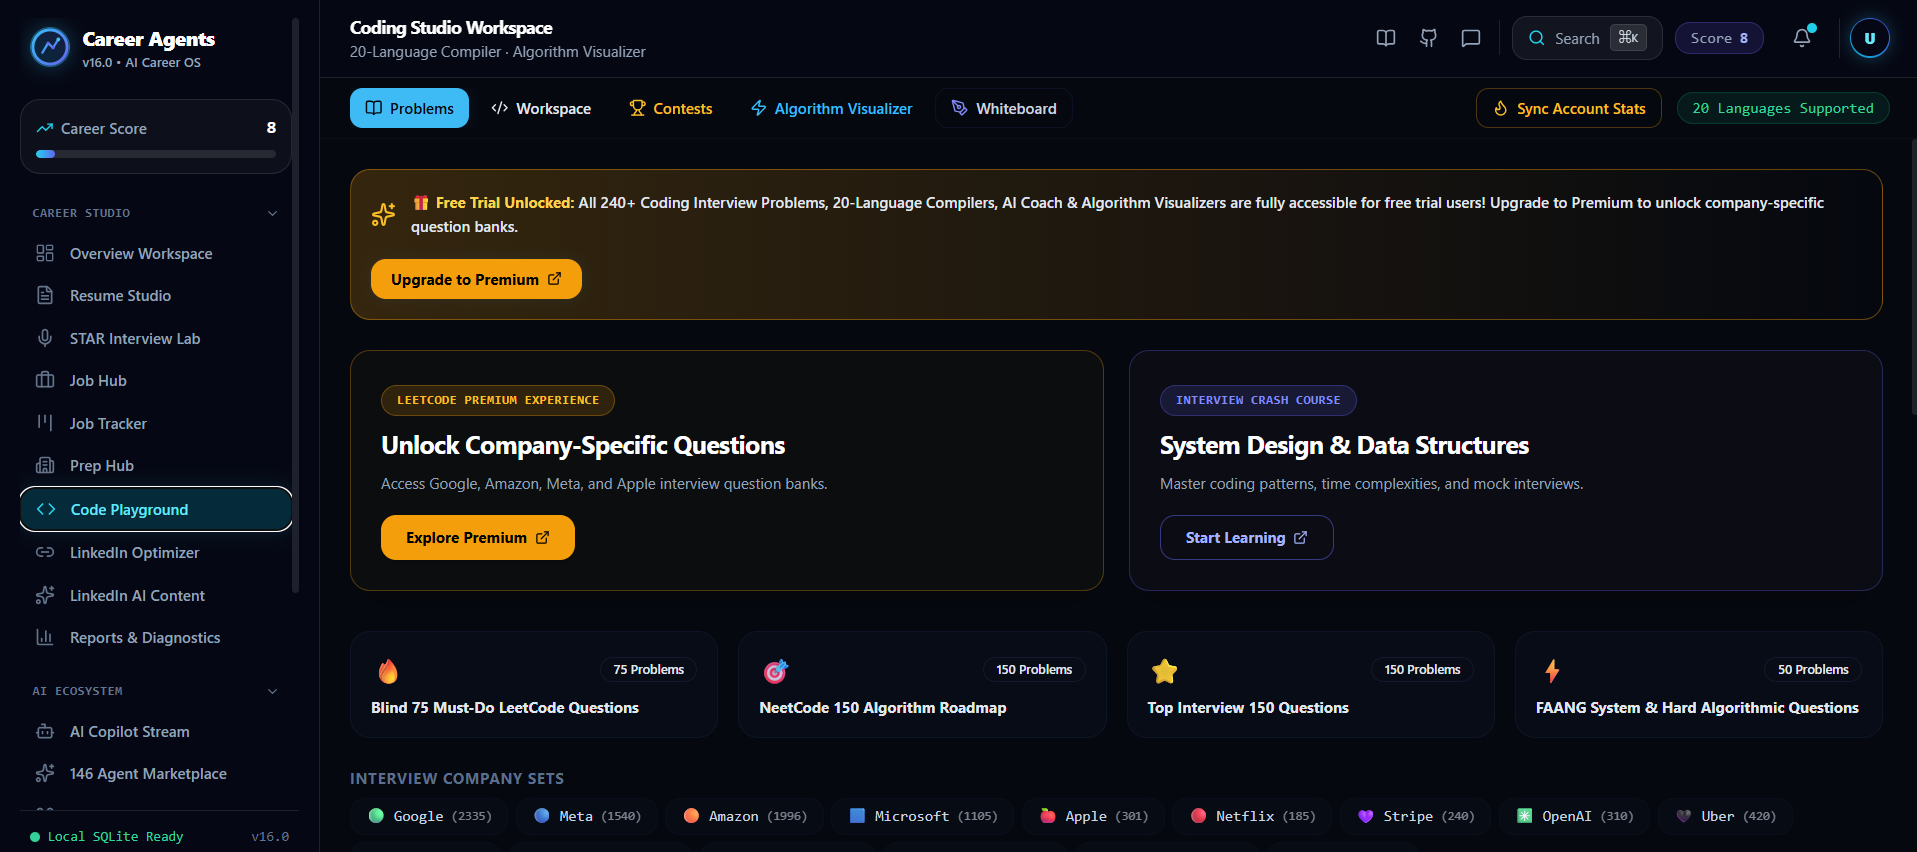Click the LinkedIn Optimizer link icon
The width and height of the screenshot is (1917, 852).
[45, 552]
